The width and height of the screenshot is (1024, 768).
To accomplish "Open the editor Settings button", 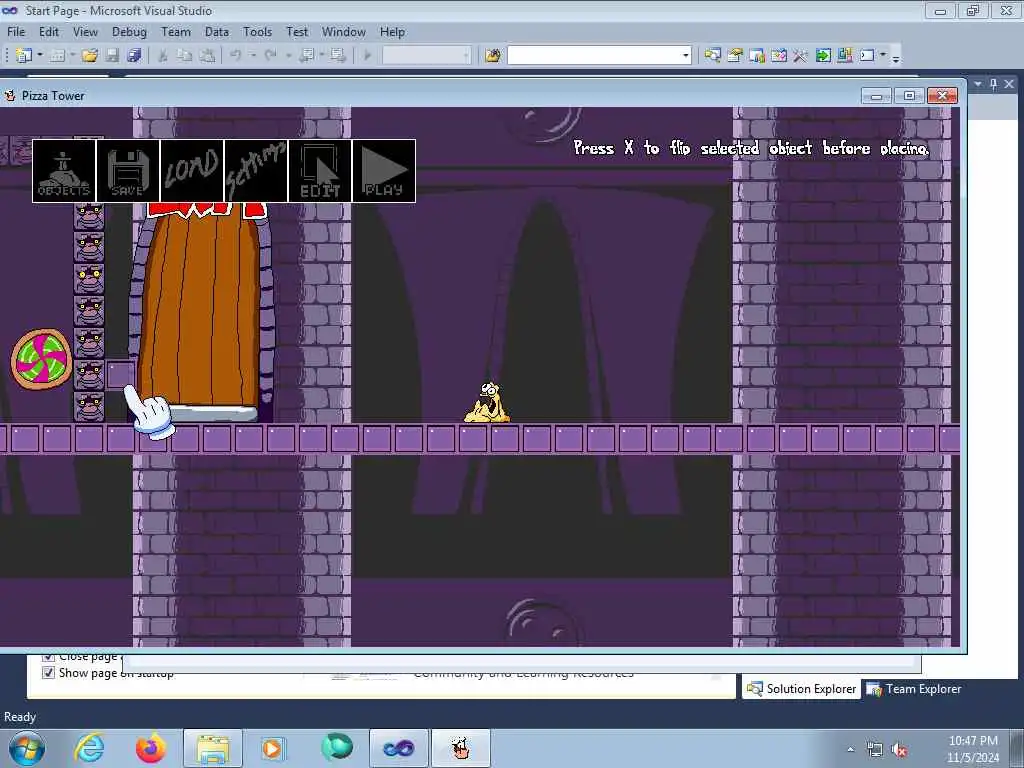I will coord(256,171).
